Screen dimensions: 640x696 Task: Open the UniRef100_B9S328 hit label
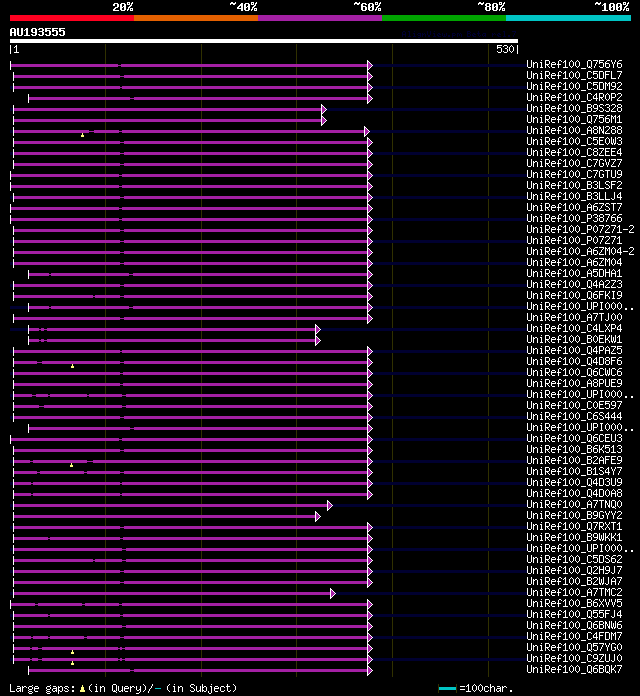click(574, 108)
